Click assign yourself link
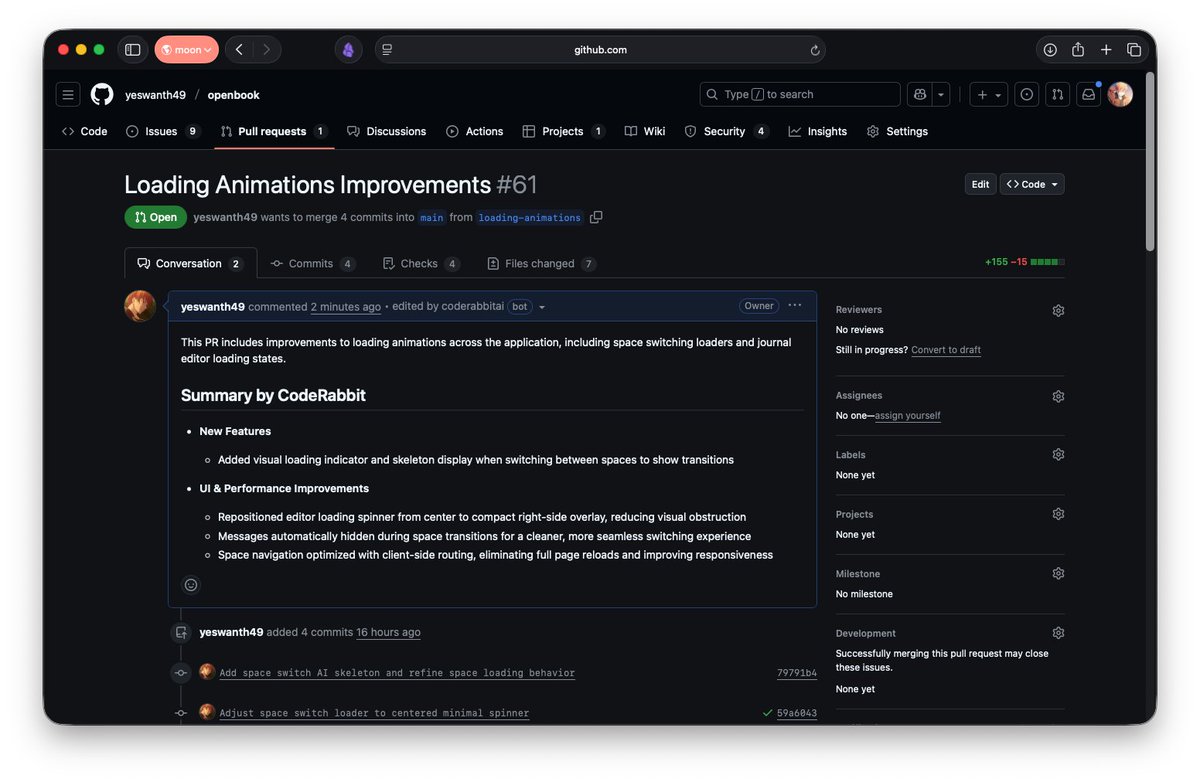The height and width of the screenshot is (782, 1200). pyautogui.click(x=907, y=416)
